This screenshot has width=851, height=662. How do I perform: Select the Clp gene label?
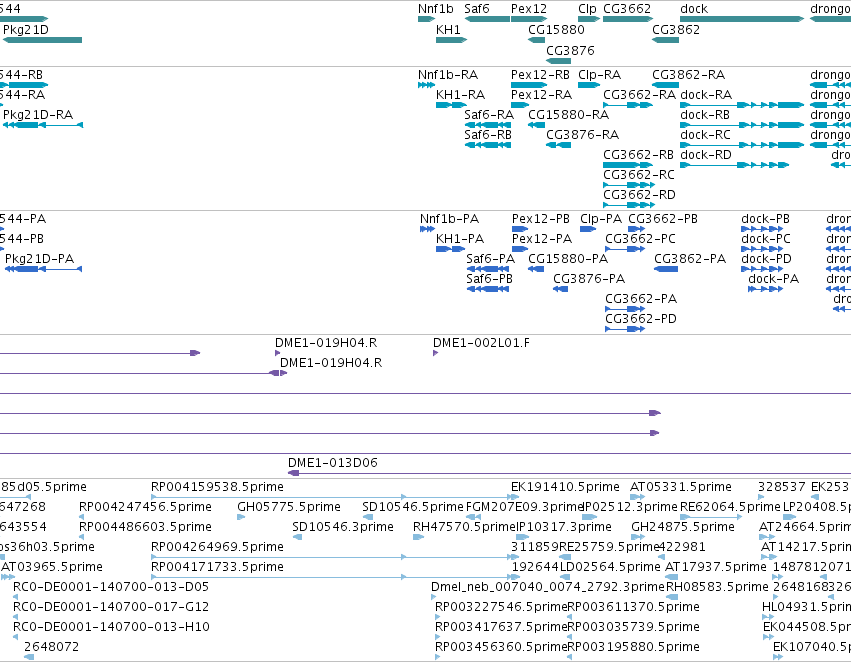pos(587,9)
